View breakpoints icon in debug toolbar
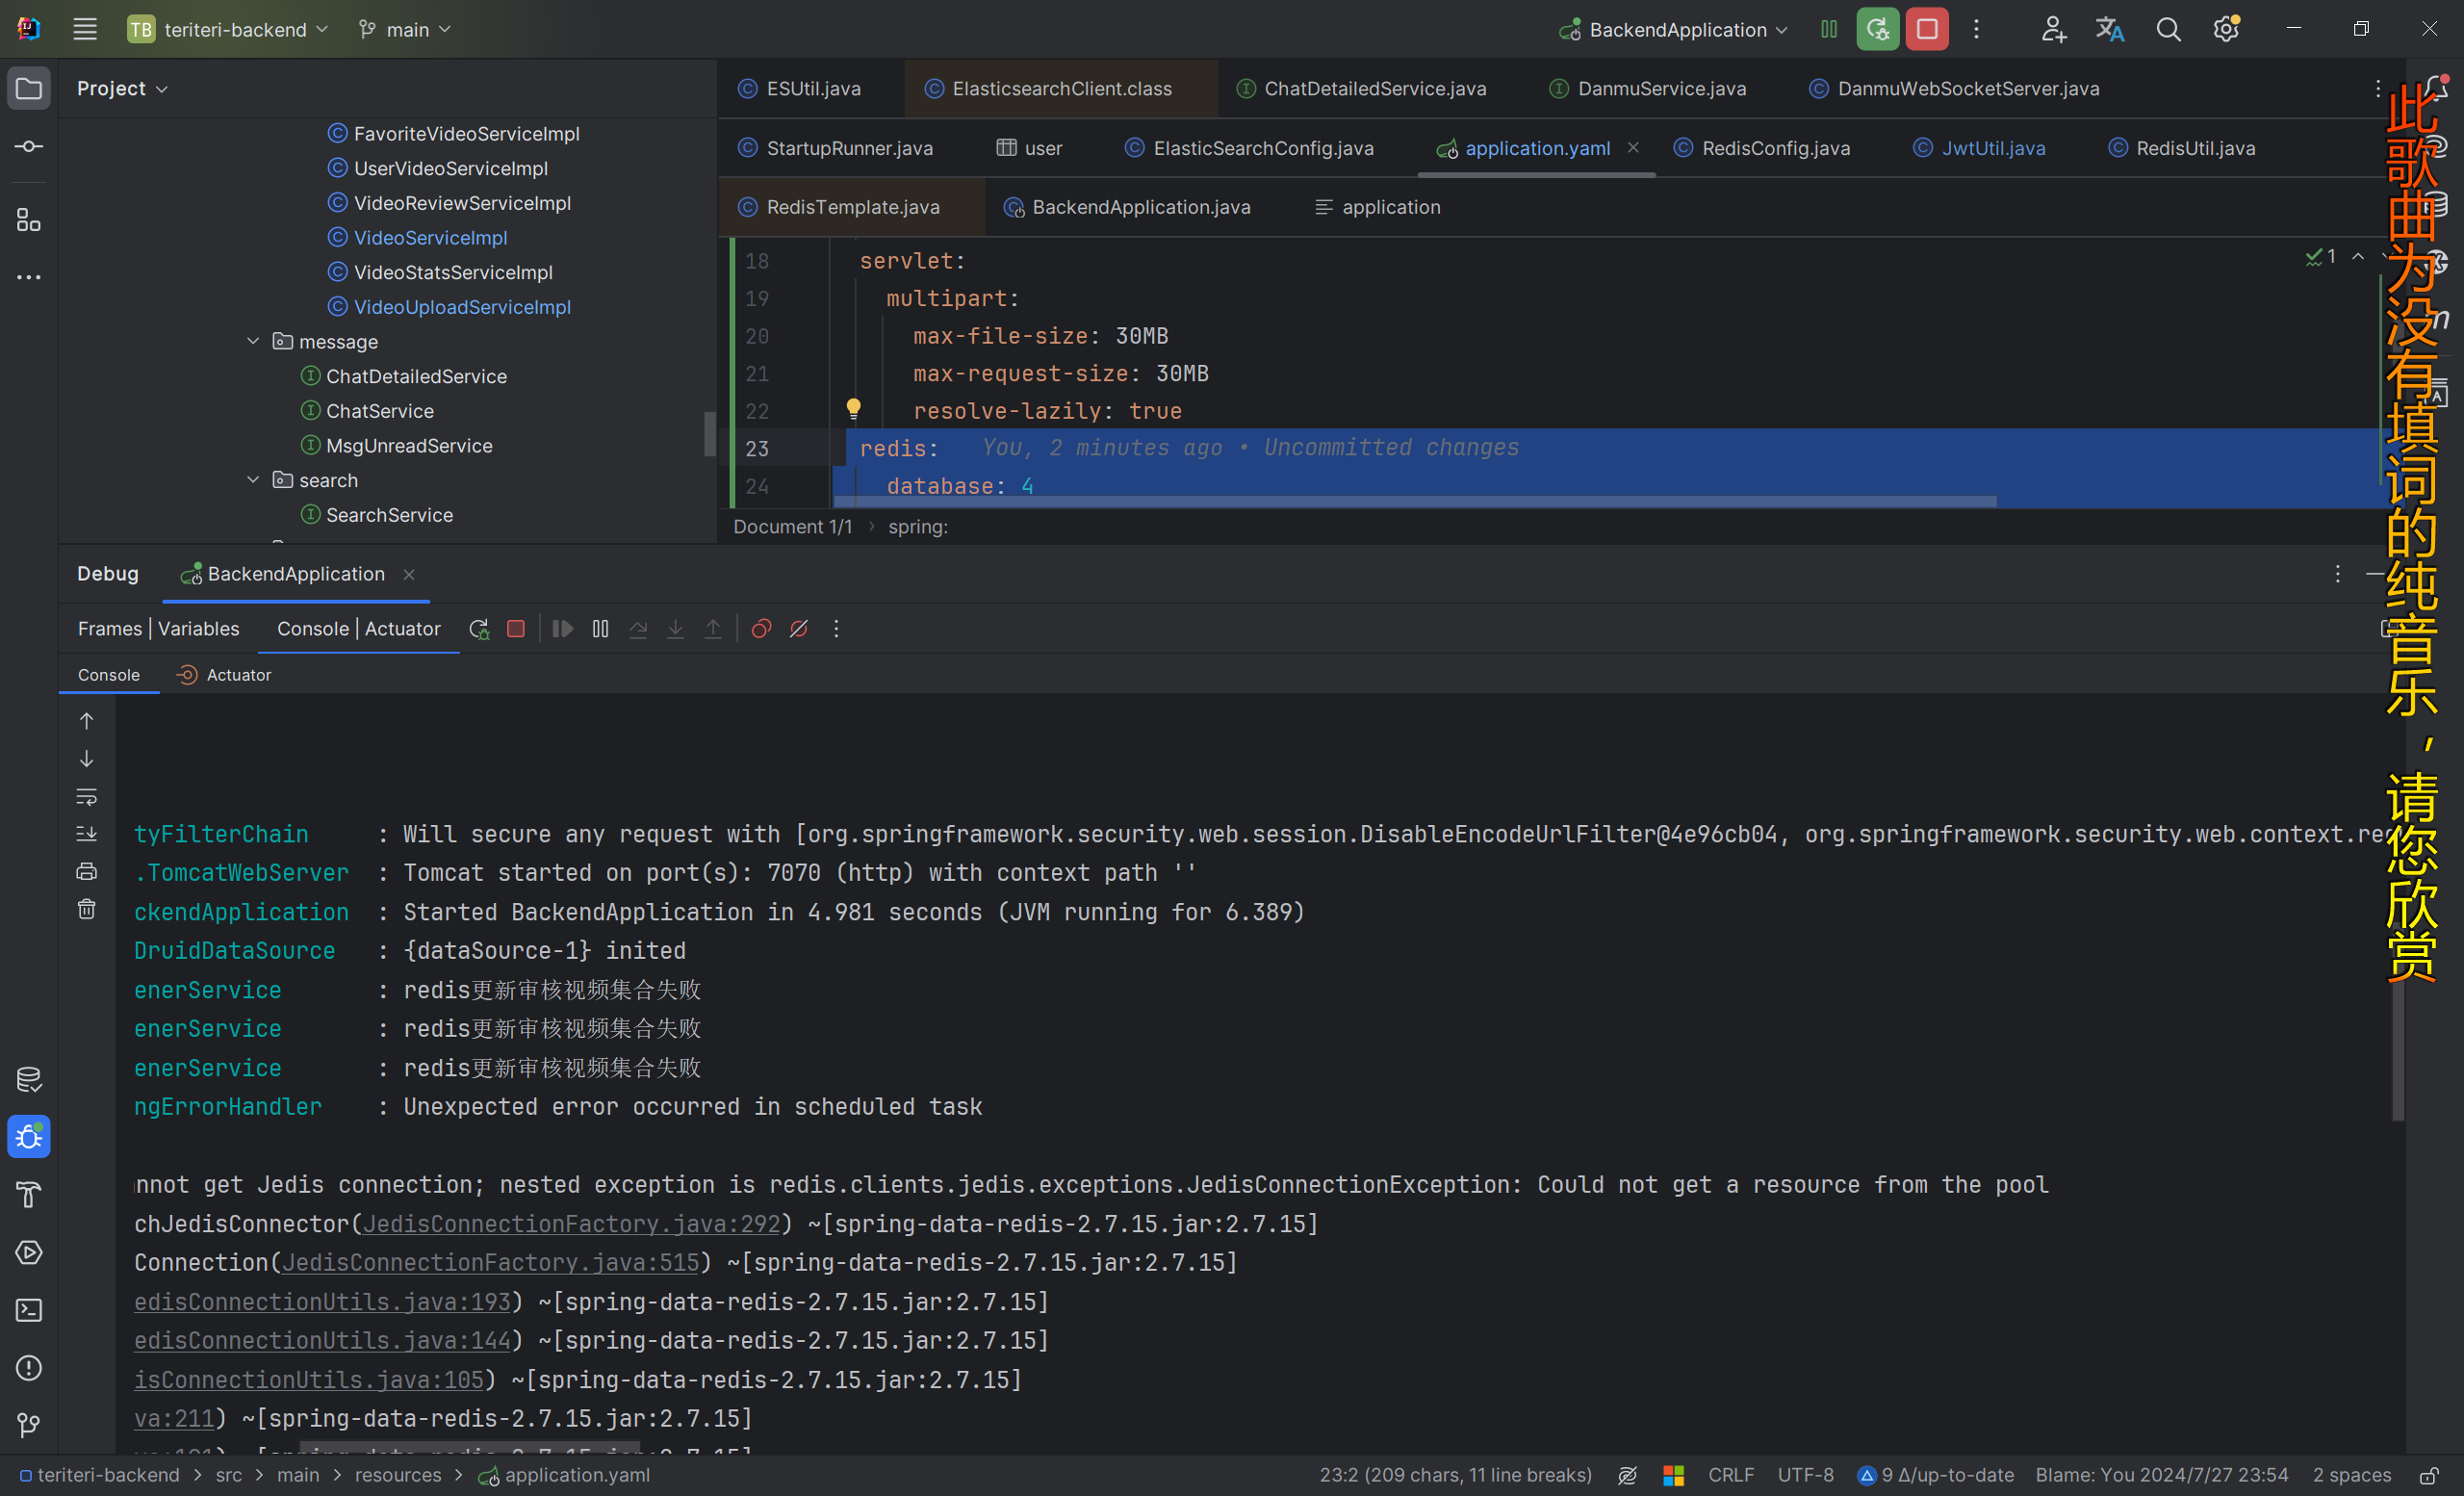2464x1496 pixels. point(761,629)
